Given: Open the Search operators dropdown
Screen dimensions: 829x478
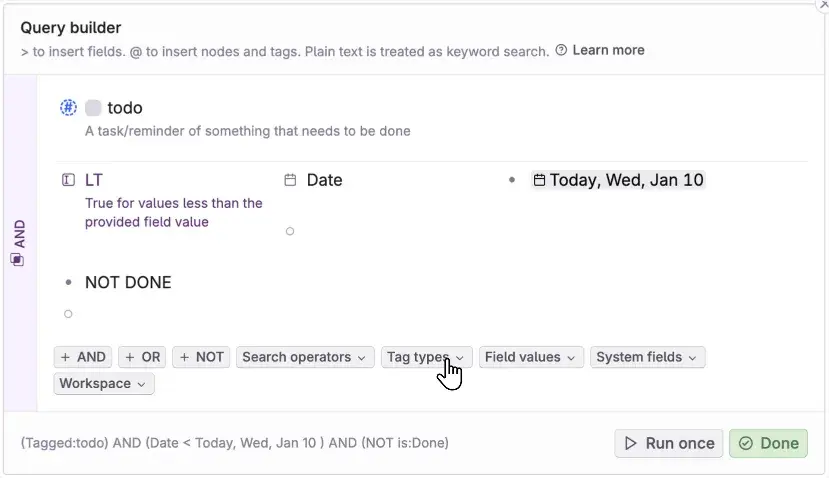Looking at the screenshot, I should pos(305,357).
